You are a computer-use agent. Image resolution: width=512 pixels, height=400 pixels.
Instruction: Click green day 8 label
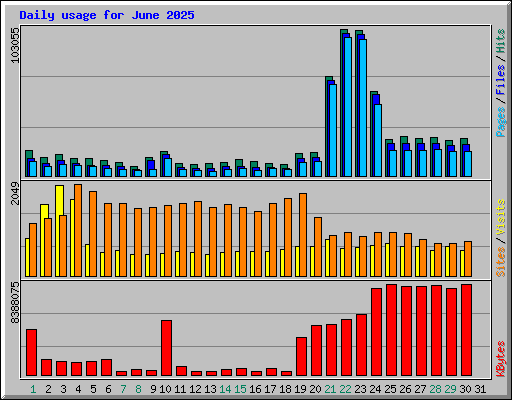click(138, 389)
